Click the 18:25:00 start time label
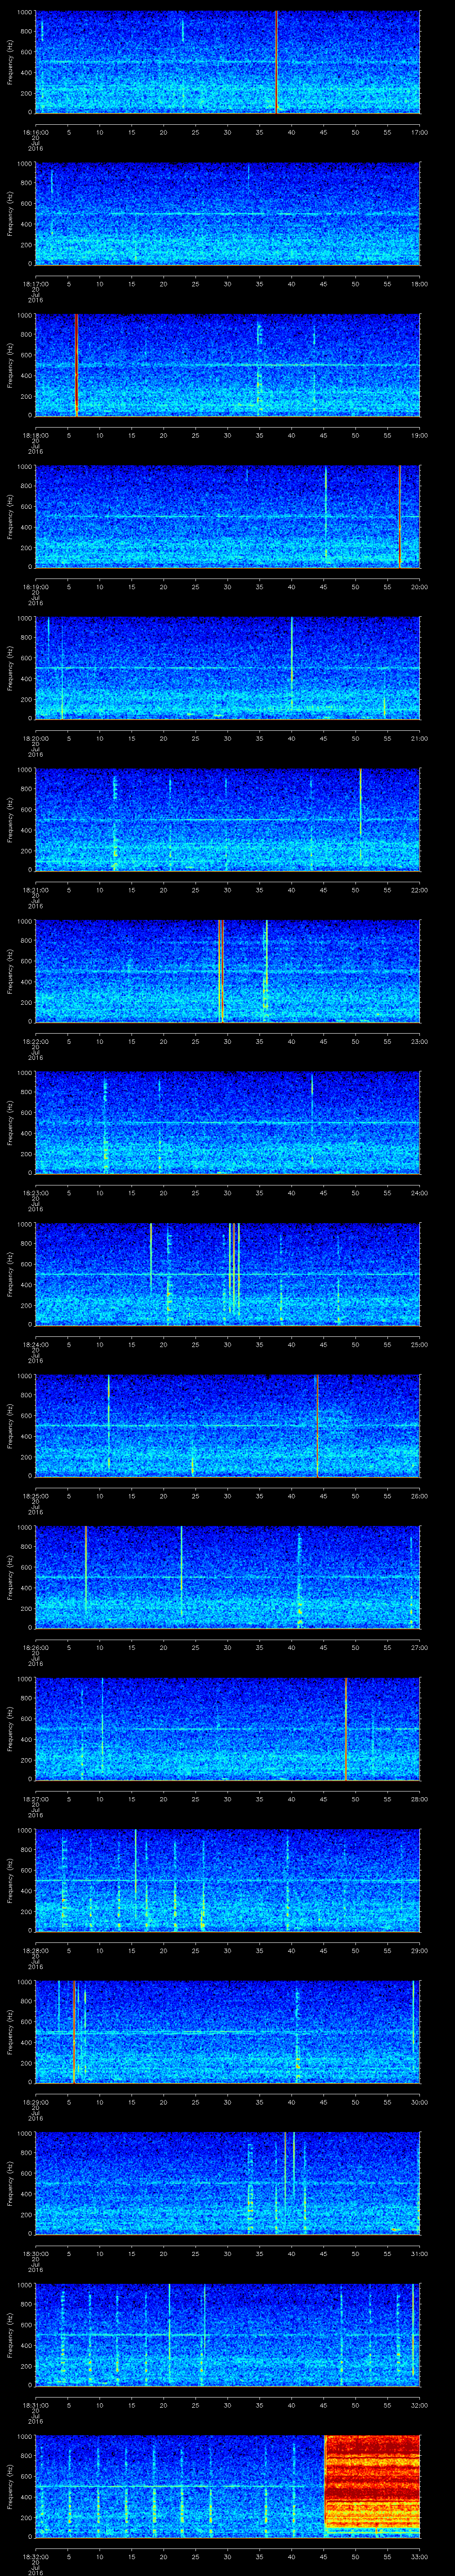Screen dimensions: 455x2576 (x=36, y=1496)
